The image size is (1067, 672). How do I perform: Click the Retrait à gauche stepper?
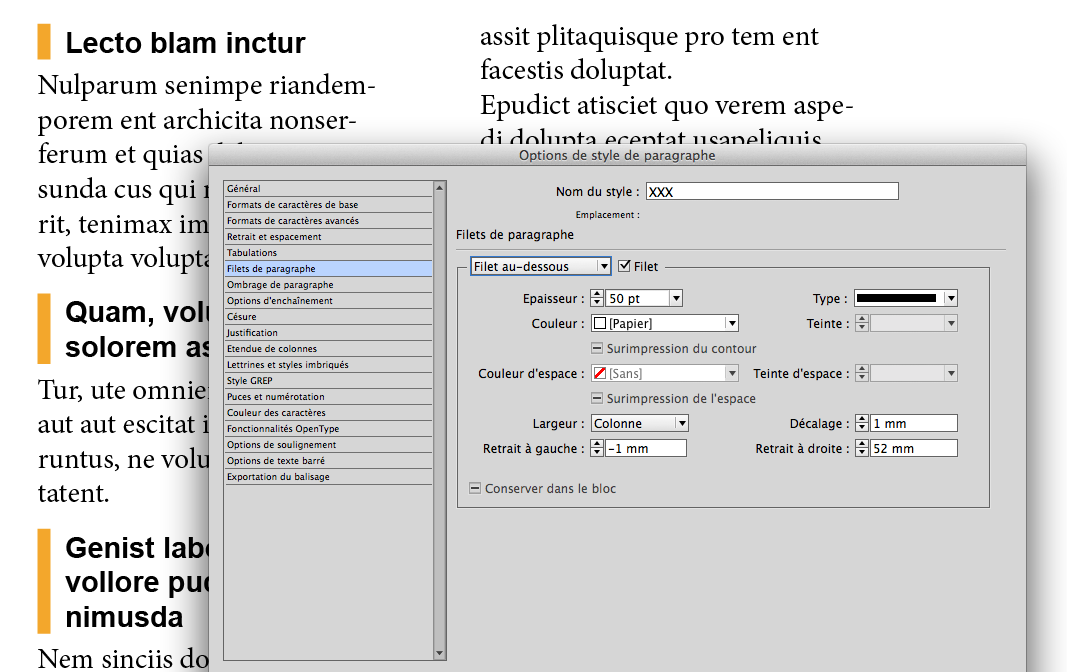tap(597, 448)
